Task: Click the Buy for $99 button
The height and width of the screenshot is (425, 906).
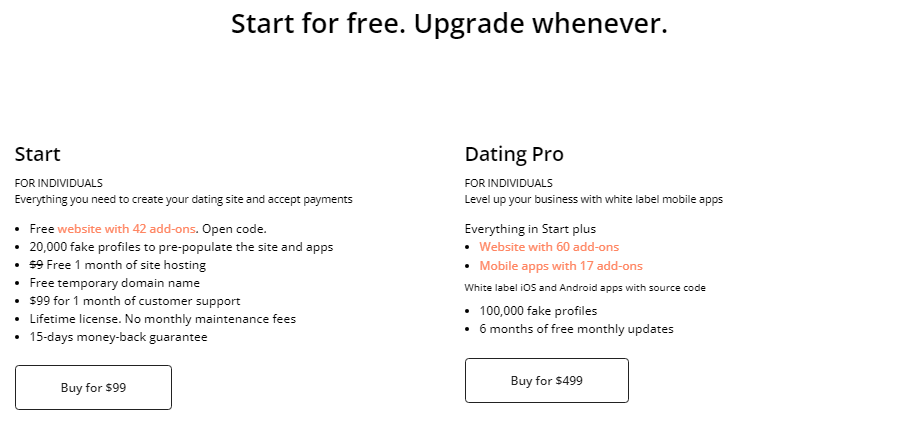Action: 93,387
